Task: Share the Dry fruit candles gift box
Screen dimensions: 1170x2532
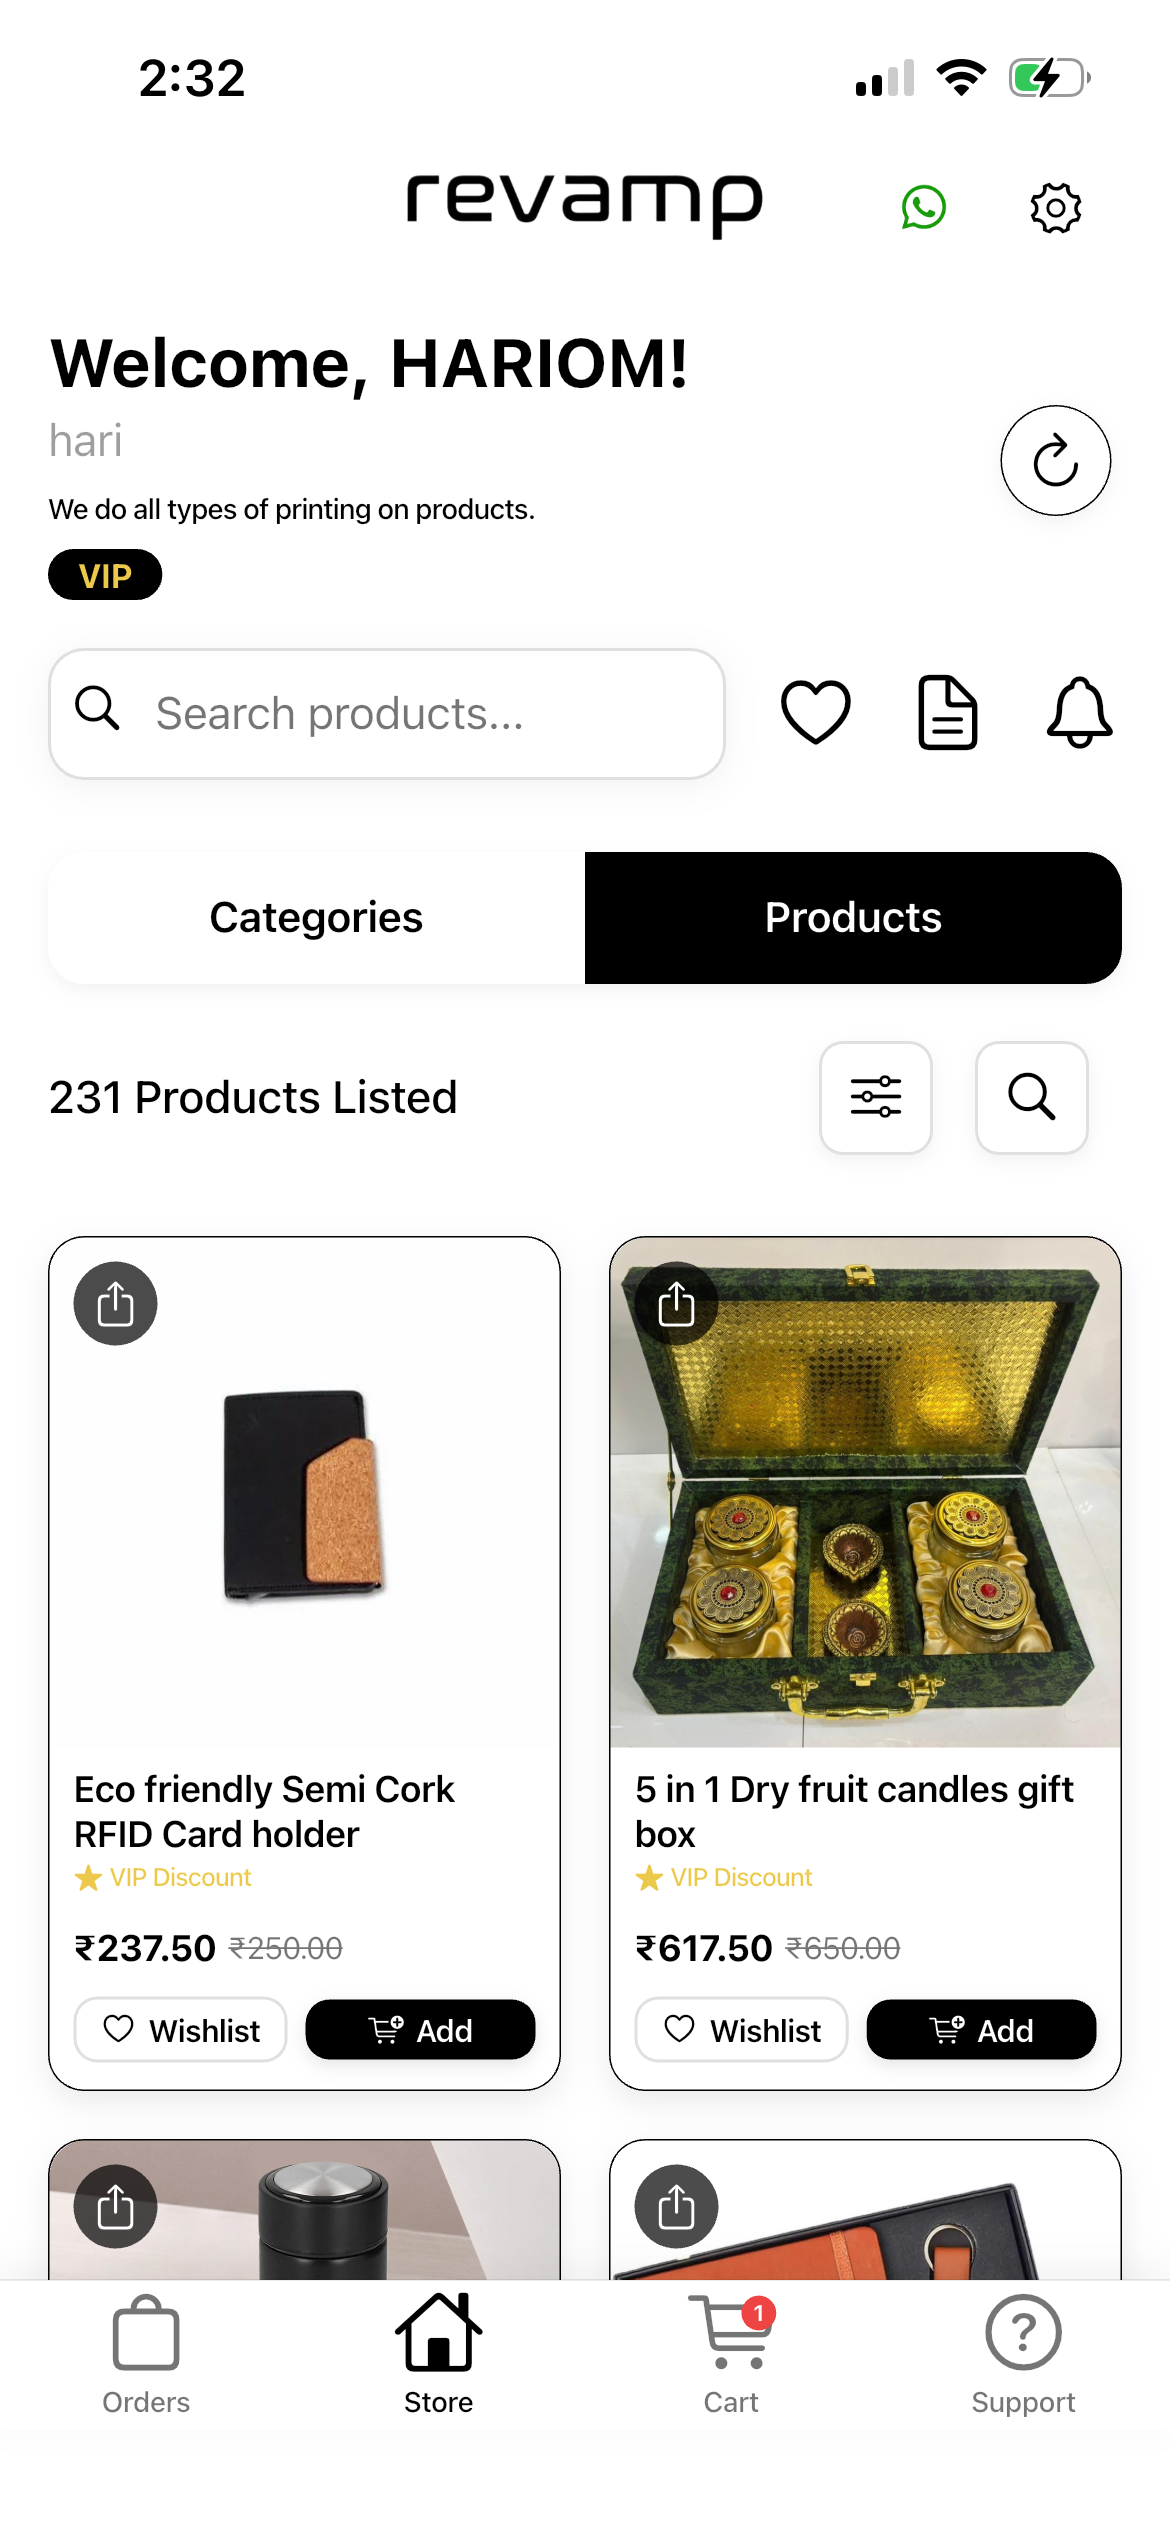Action: tap(677, 1304)
